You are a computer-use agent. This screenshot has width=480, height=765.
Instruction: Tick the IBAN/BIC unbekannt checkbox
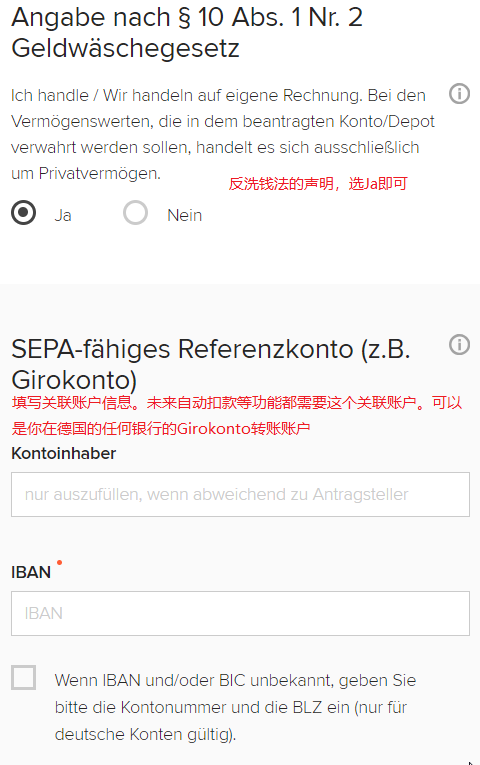point(23,677)
